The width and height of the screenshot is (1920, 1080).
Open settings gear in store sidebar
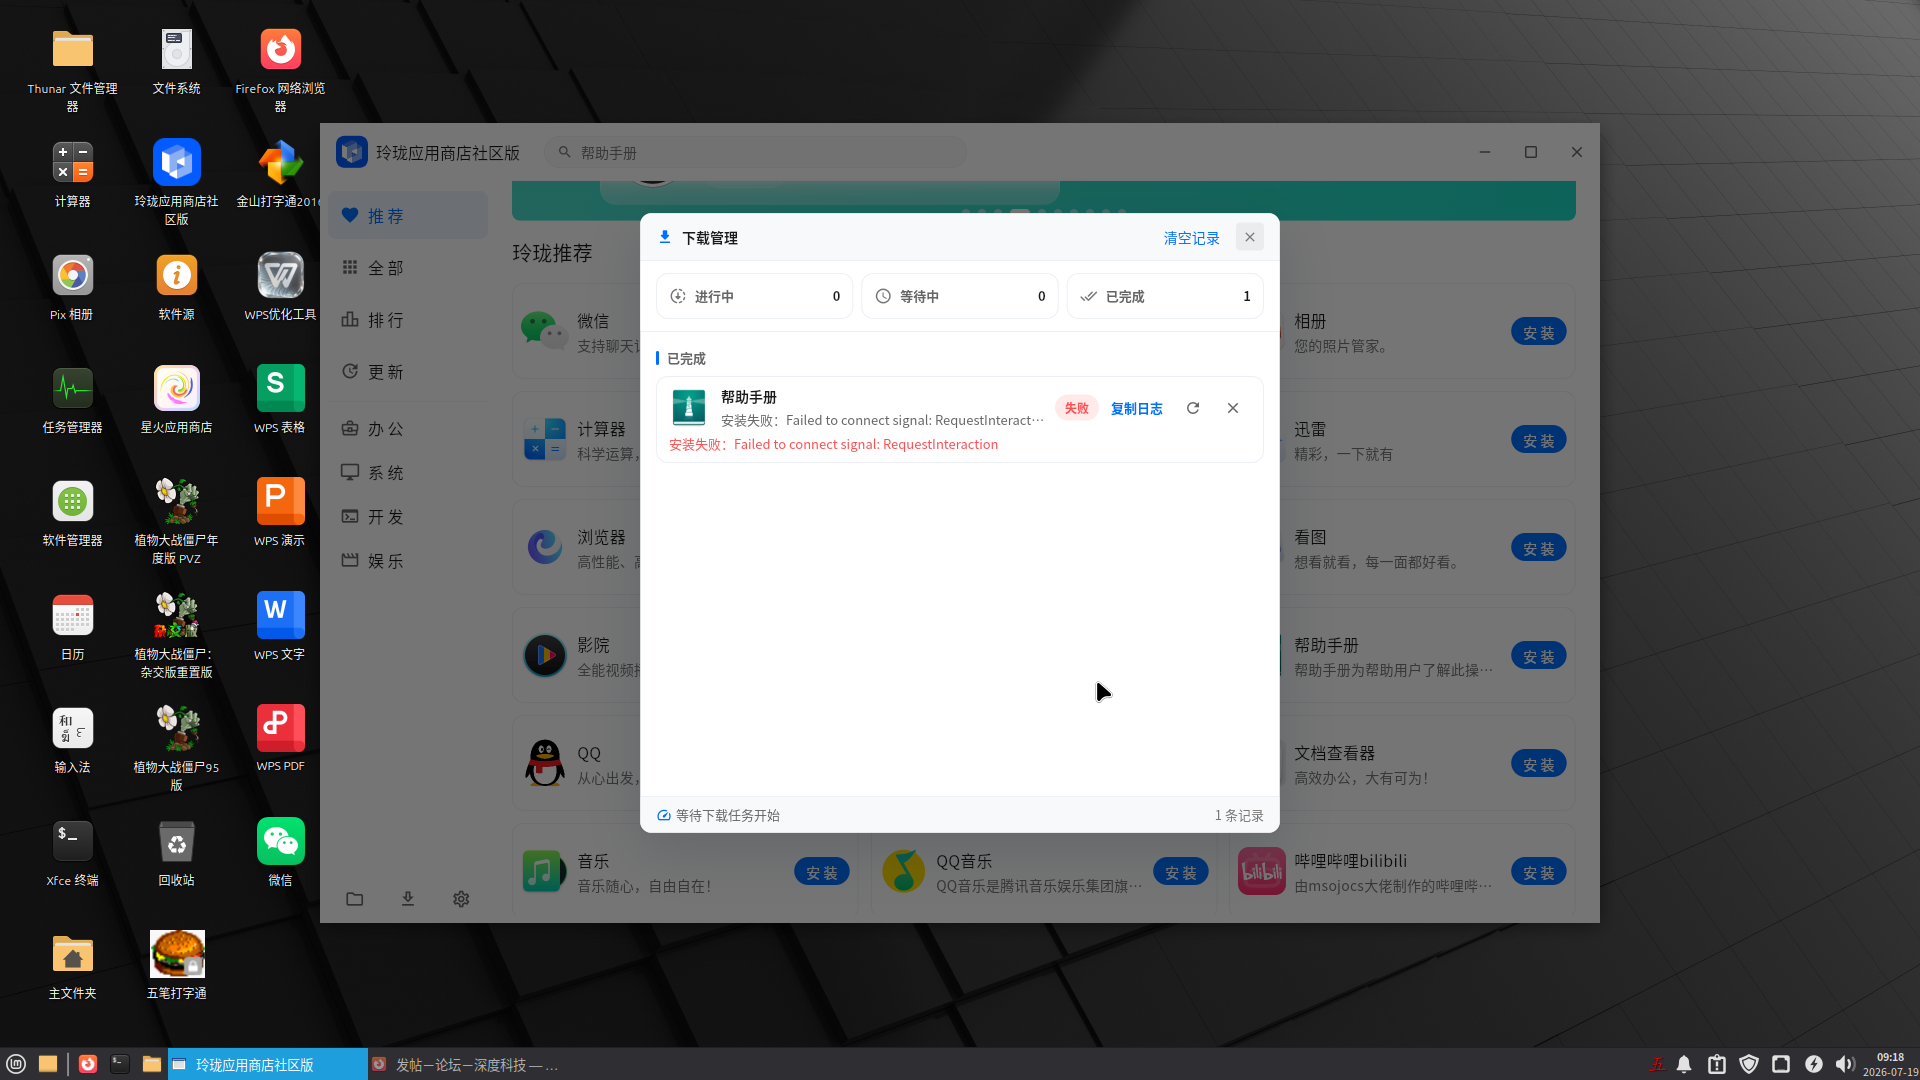point(461,899)
